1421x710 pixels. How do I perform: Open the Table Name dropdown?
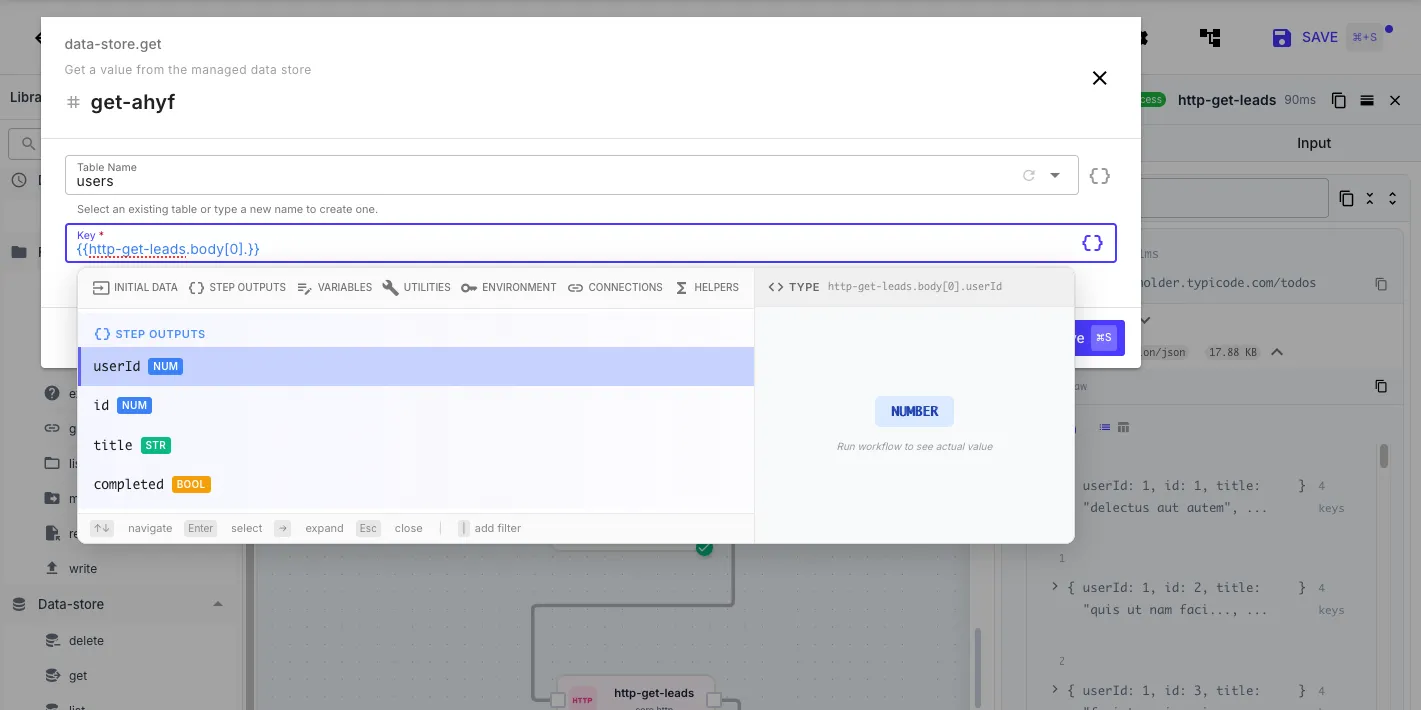(x=1055, y=175)
